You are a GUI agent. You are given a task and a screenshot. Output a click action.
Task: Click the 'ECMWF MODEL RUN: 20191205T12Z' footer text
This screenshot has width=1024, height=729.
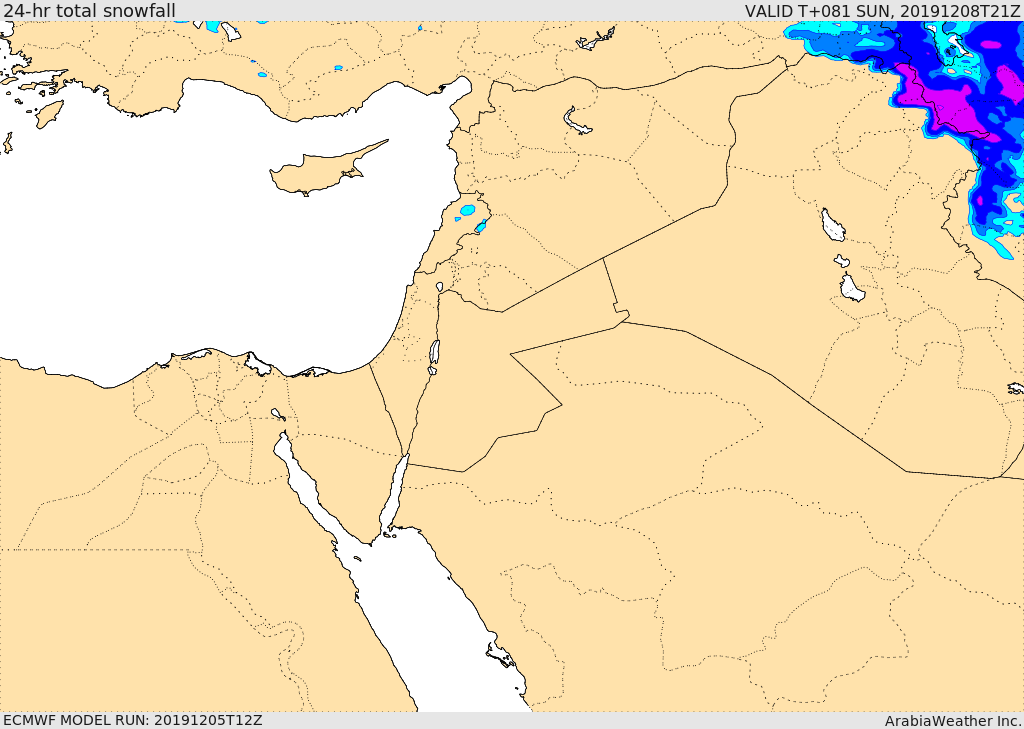(x=132, y=720)
